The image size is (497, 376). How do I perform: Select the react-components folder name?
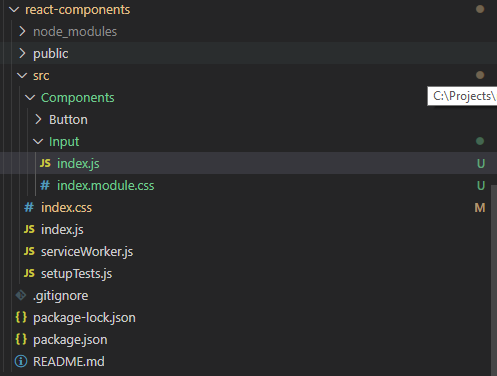tap(78, 10)
